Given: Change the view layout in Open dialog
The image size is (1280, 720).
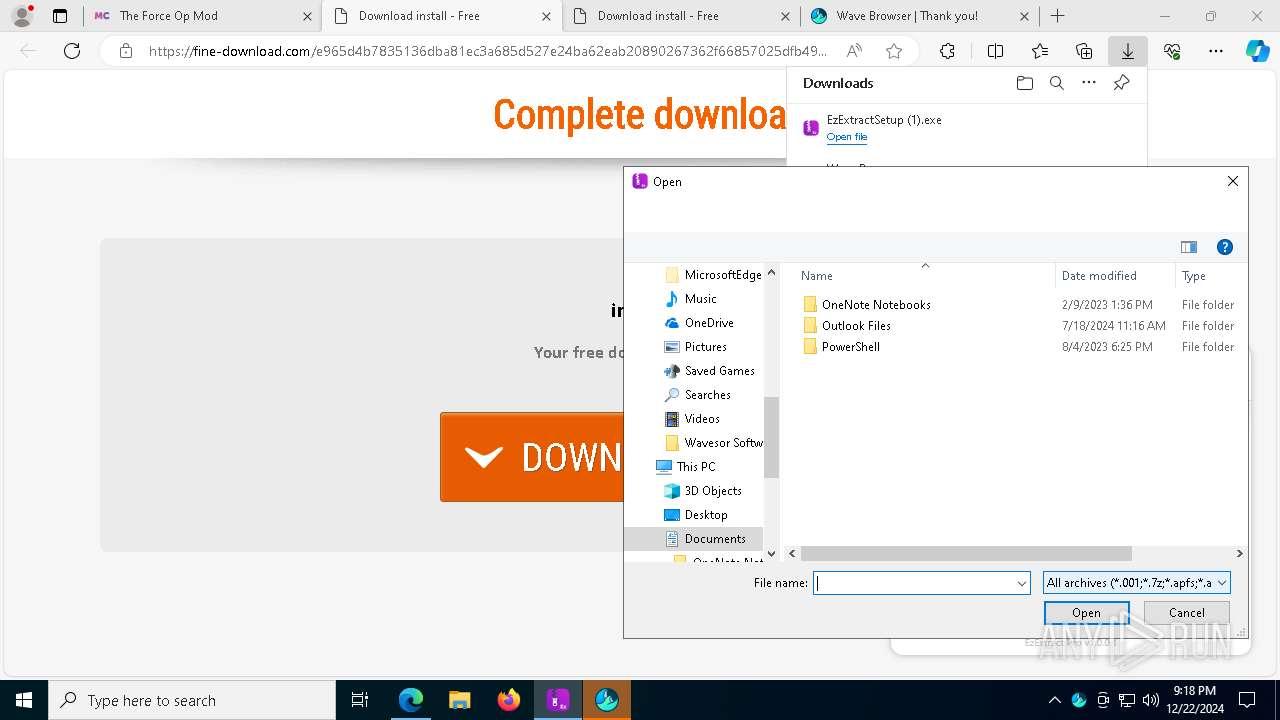Looking at the screenshot, I should coord(1189,247).
